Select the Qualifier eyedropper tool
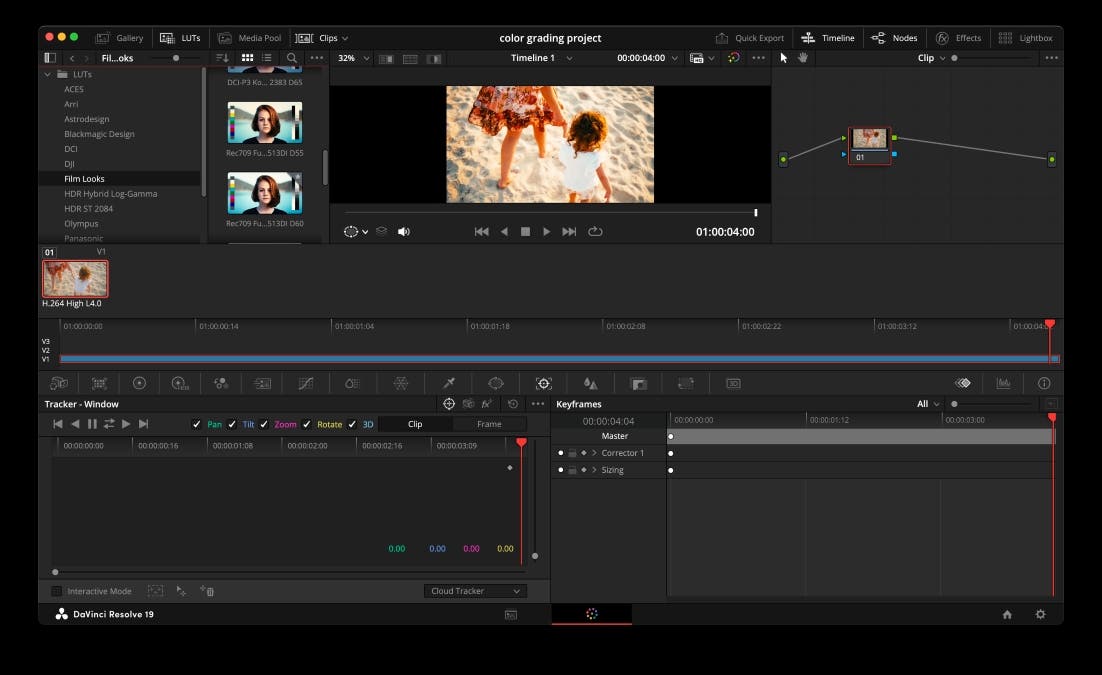This screenshot has width=1102, height=675. (x=447, y=383)
